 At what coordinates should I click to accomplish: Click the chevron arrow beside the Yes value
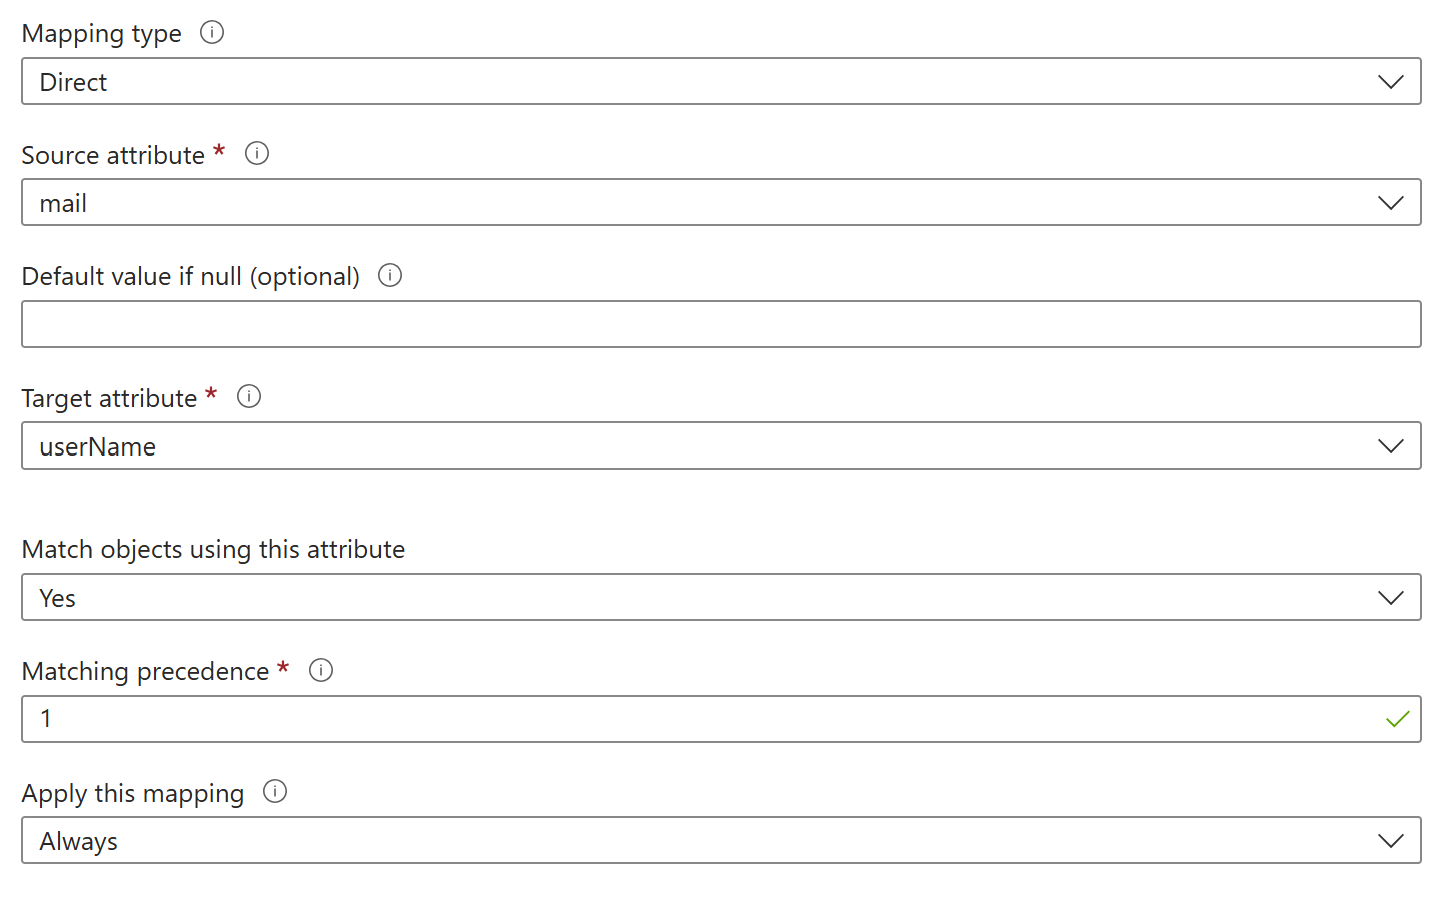pyautogui.click(x=1390, y=598)
